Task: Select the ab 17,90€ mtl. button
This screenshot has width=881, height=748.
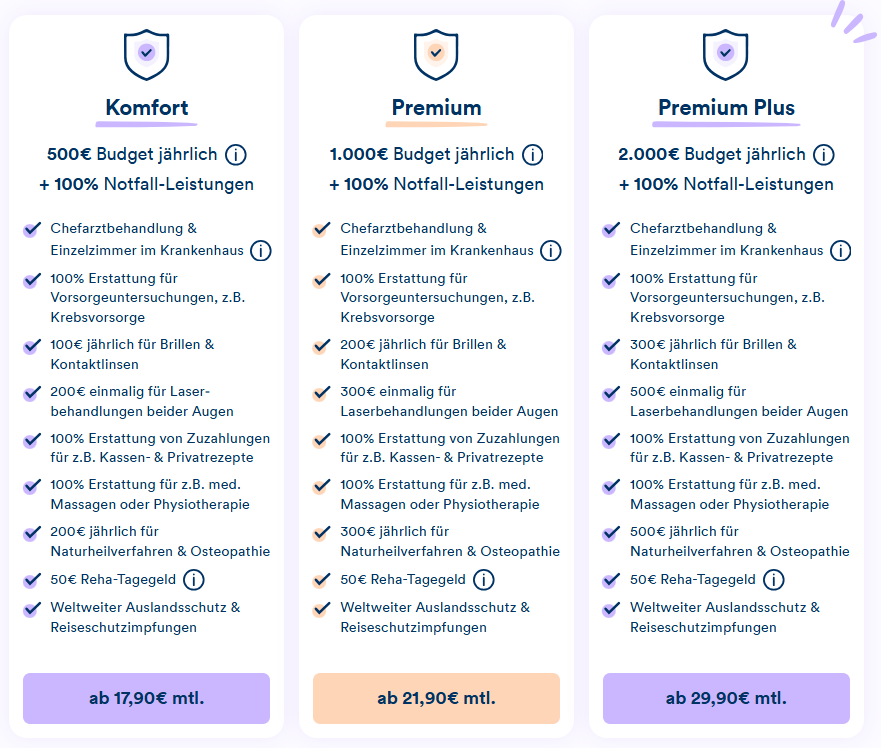Action: click(x=146, y=698)
